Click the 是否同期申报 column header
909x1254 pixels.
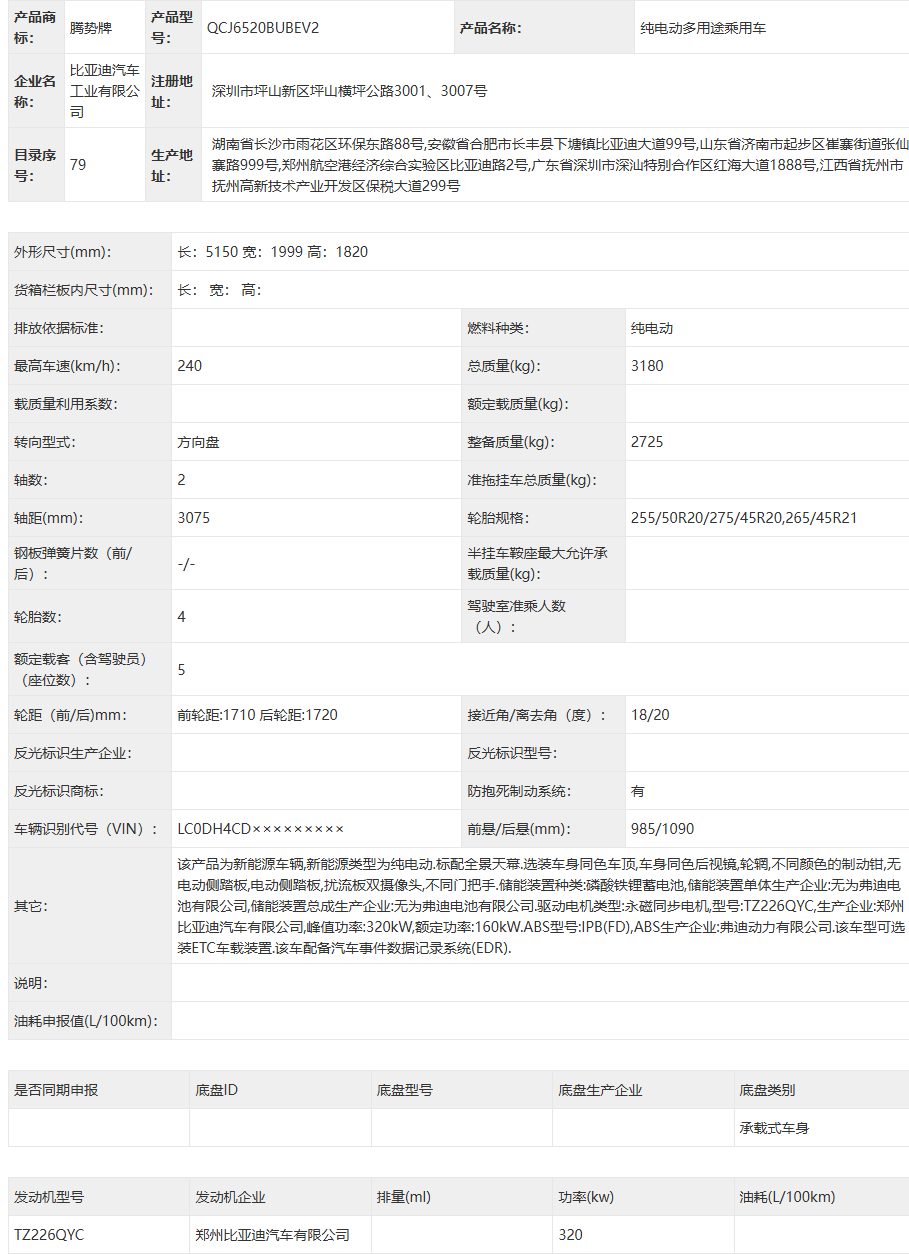56,1090
